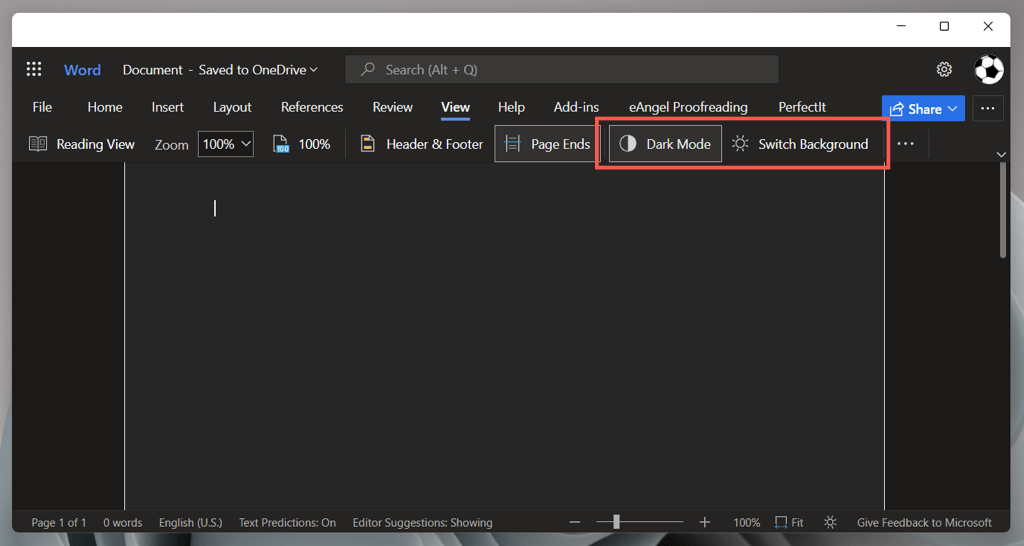Open the References tab
Viewport: 1024px width, 546px height.
pyautogui.click(x=312, y=107)
